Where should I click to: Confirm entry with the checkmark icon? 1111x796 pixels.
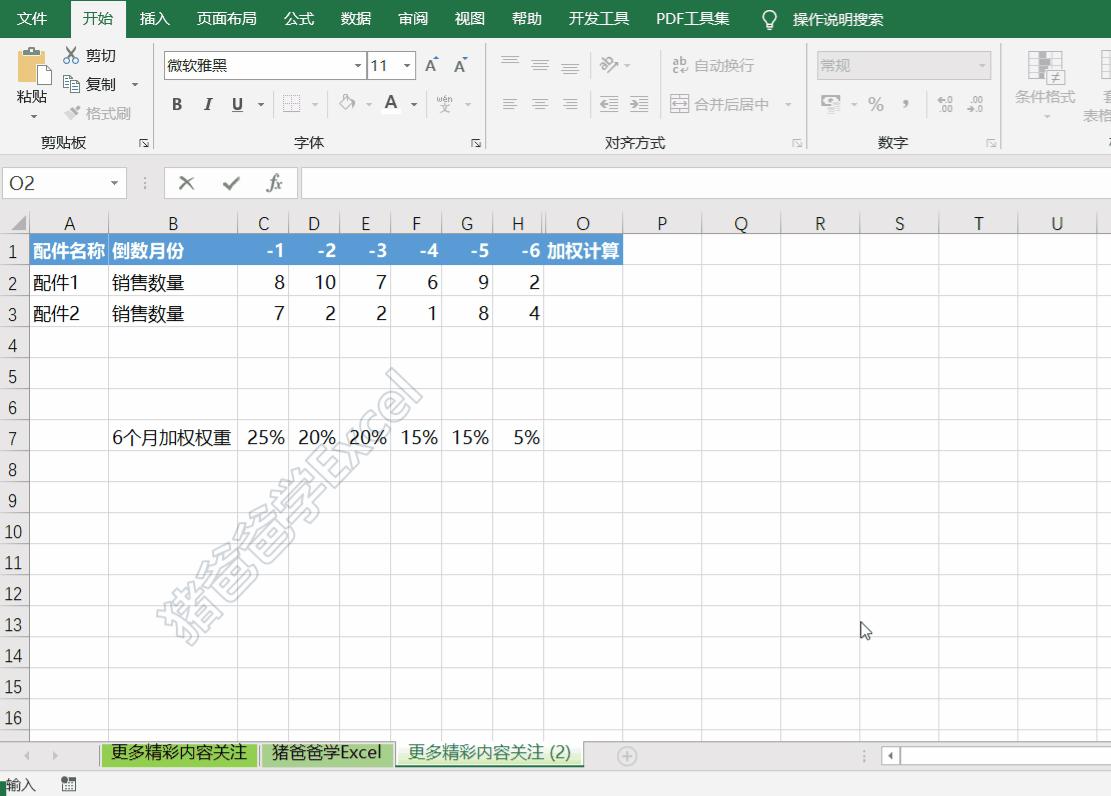pyautogui.click(x=230, y=184)
